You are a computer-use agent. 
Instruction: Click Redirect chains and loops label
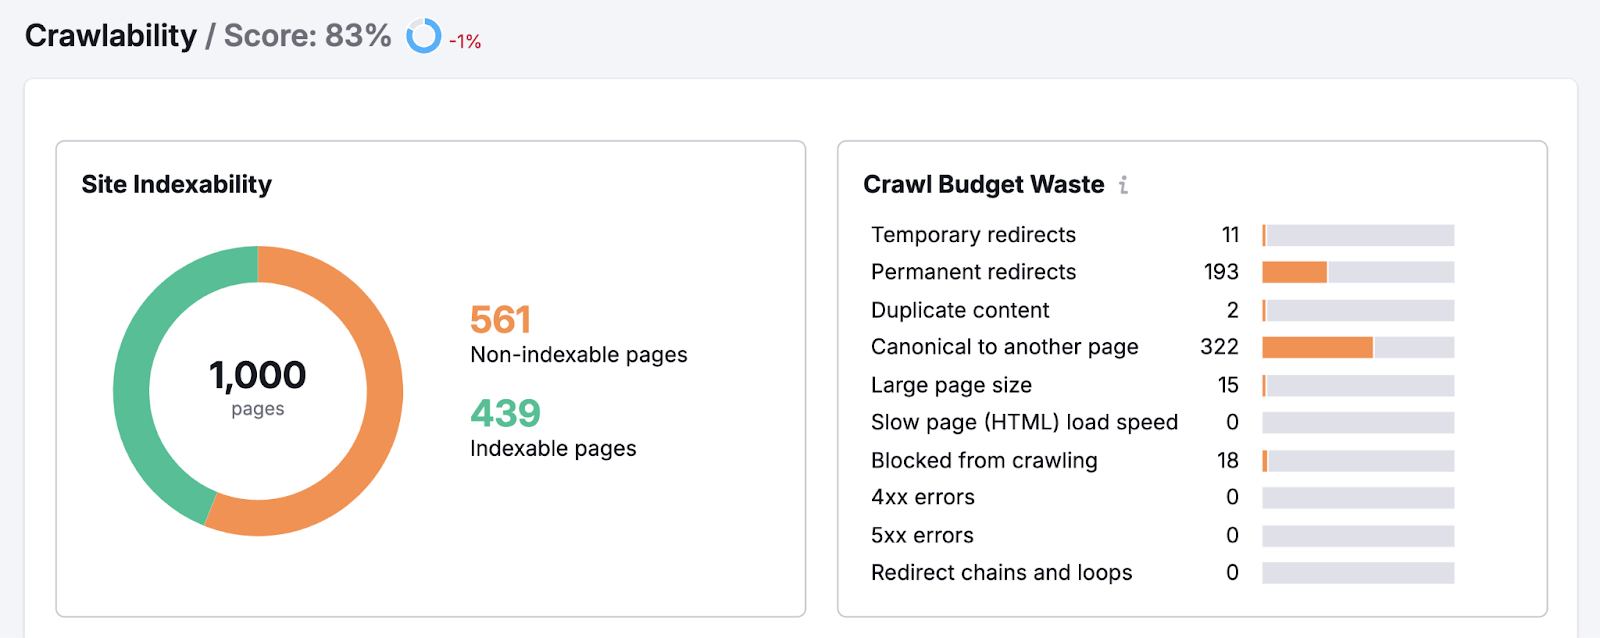click(1001, 572)
